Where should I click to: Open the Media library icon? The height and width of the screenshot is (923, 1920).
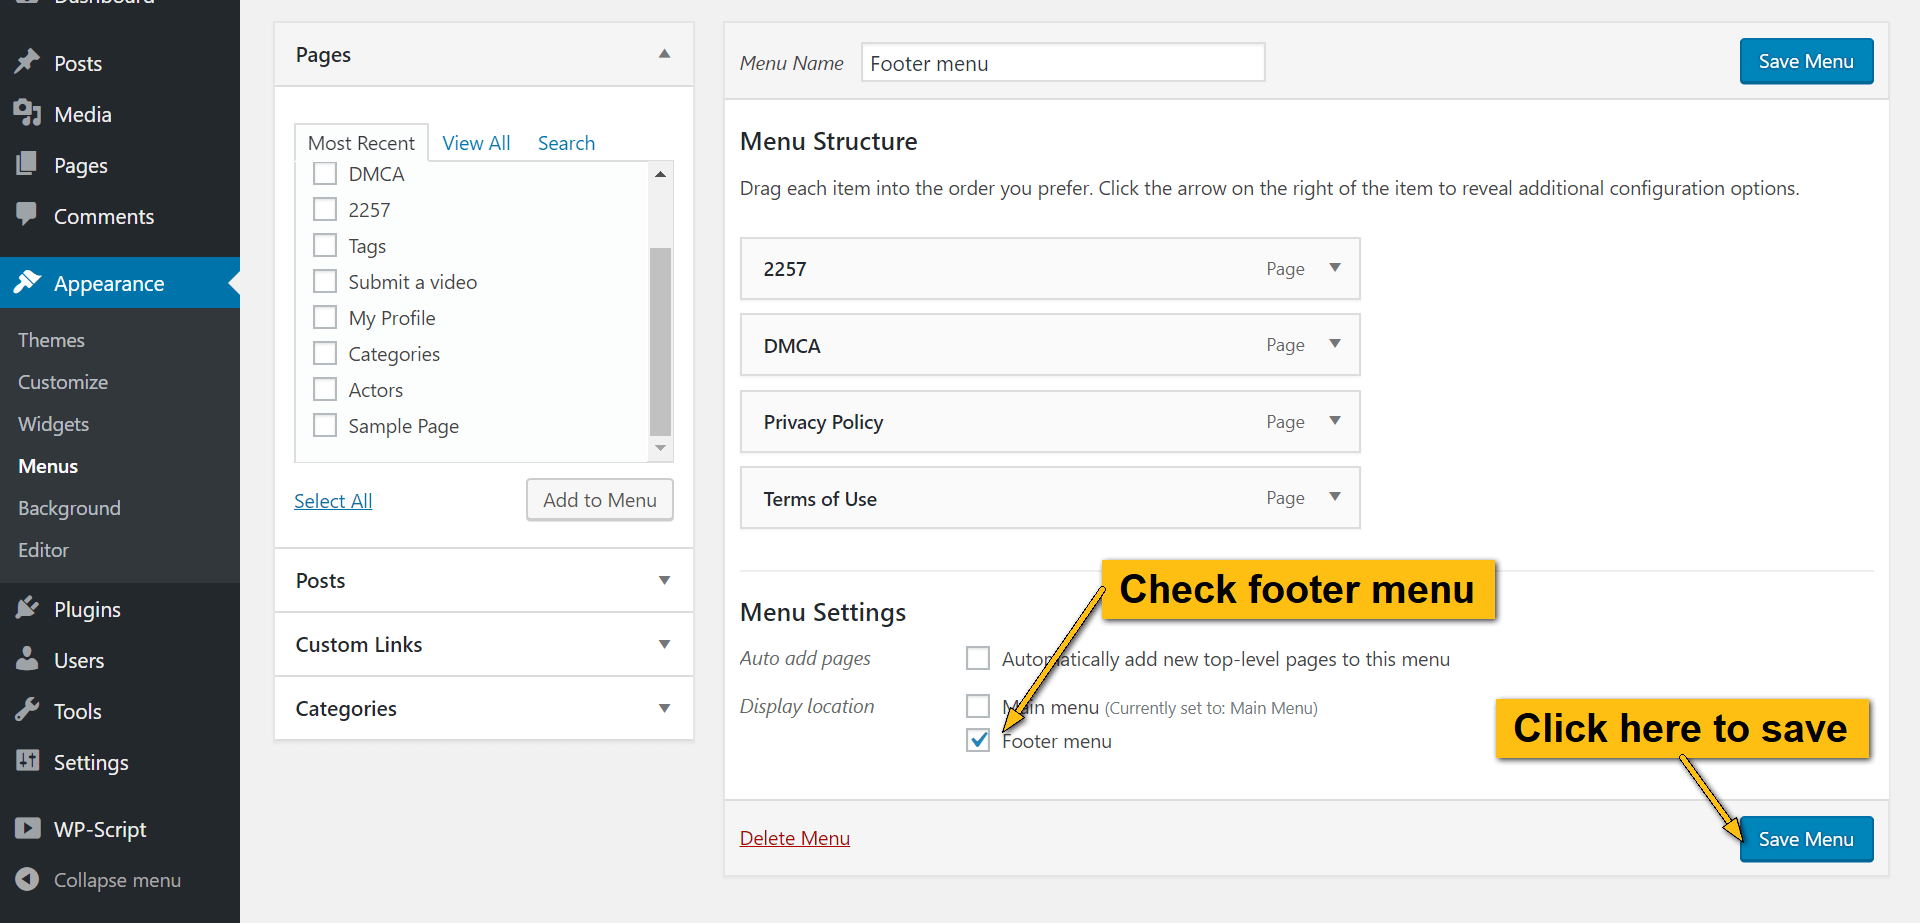pos(27,113)
